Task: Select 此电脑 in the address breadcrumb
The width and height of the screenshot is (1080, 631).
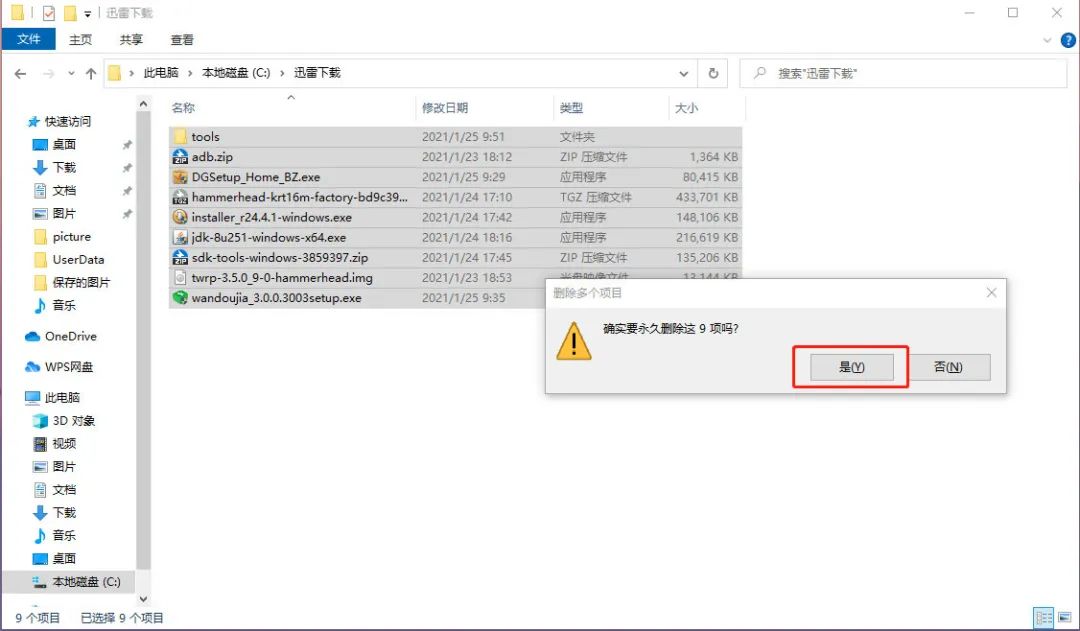Action: pos(161,73)
